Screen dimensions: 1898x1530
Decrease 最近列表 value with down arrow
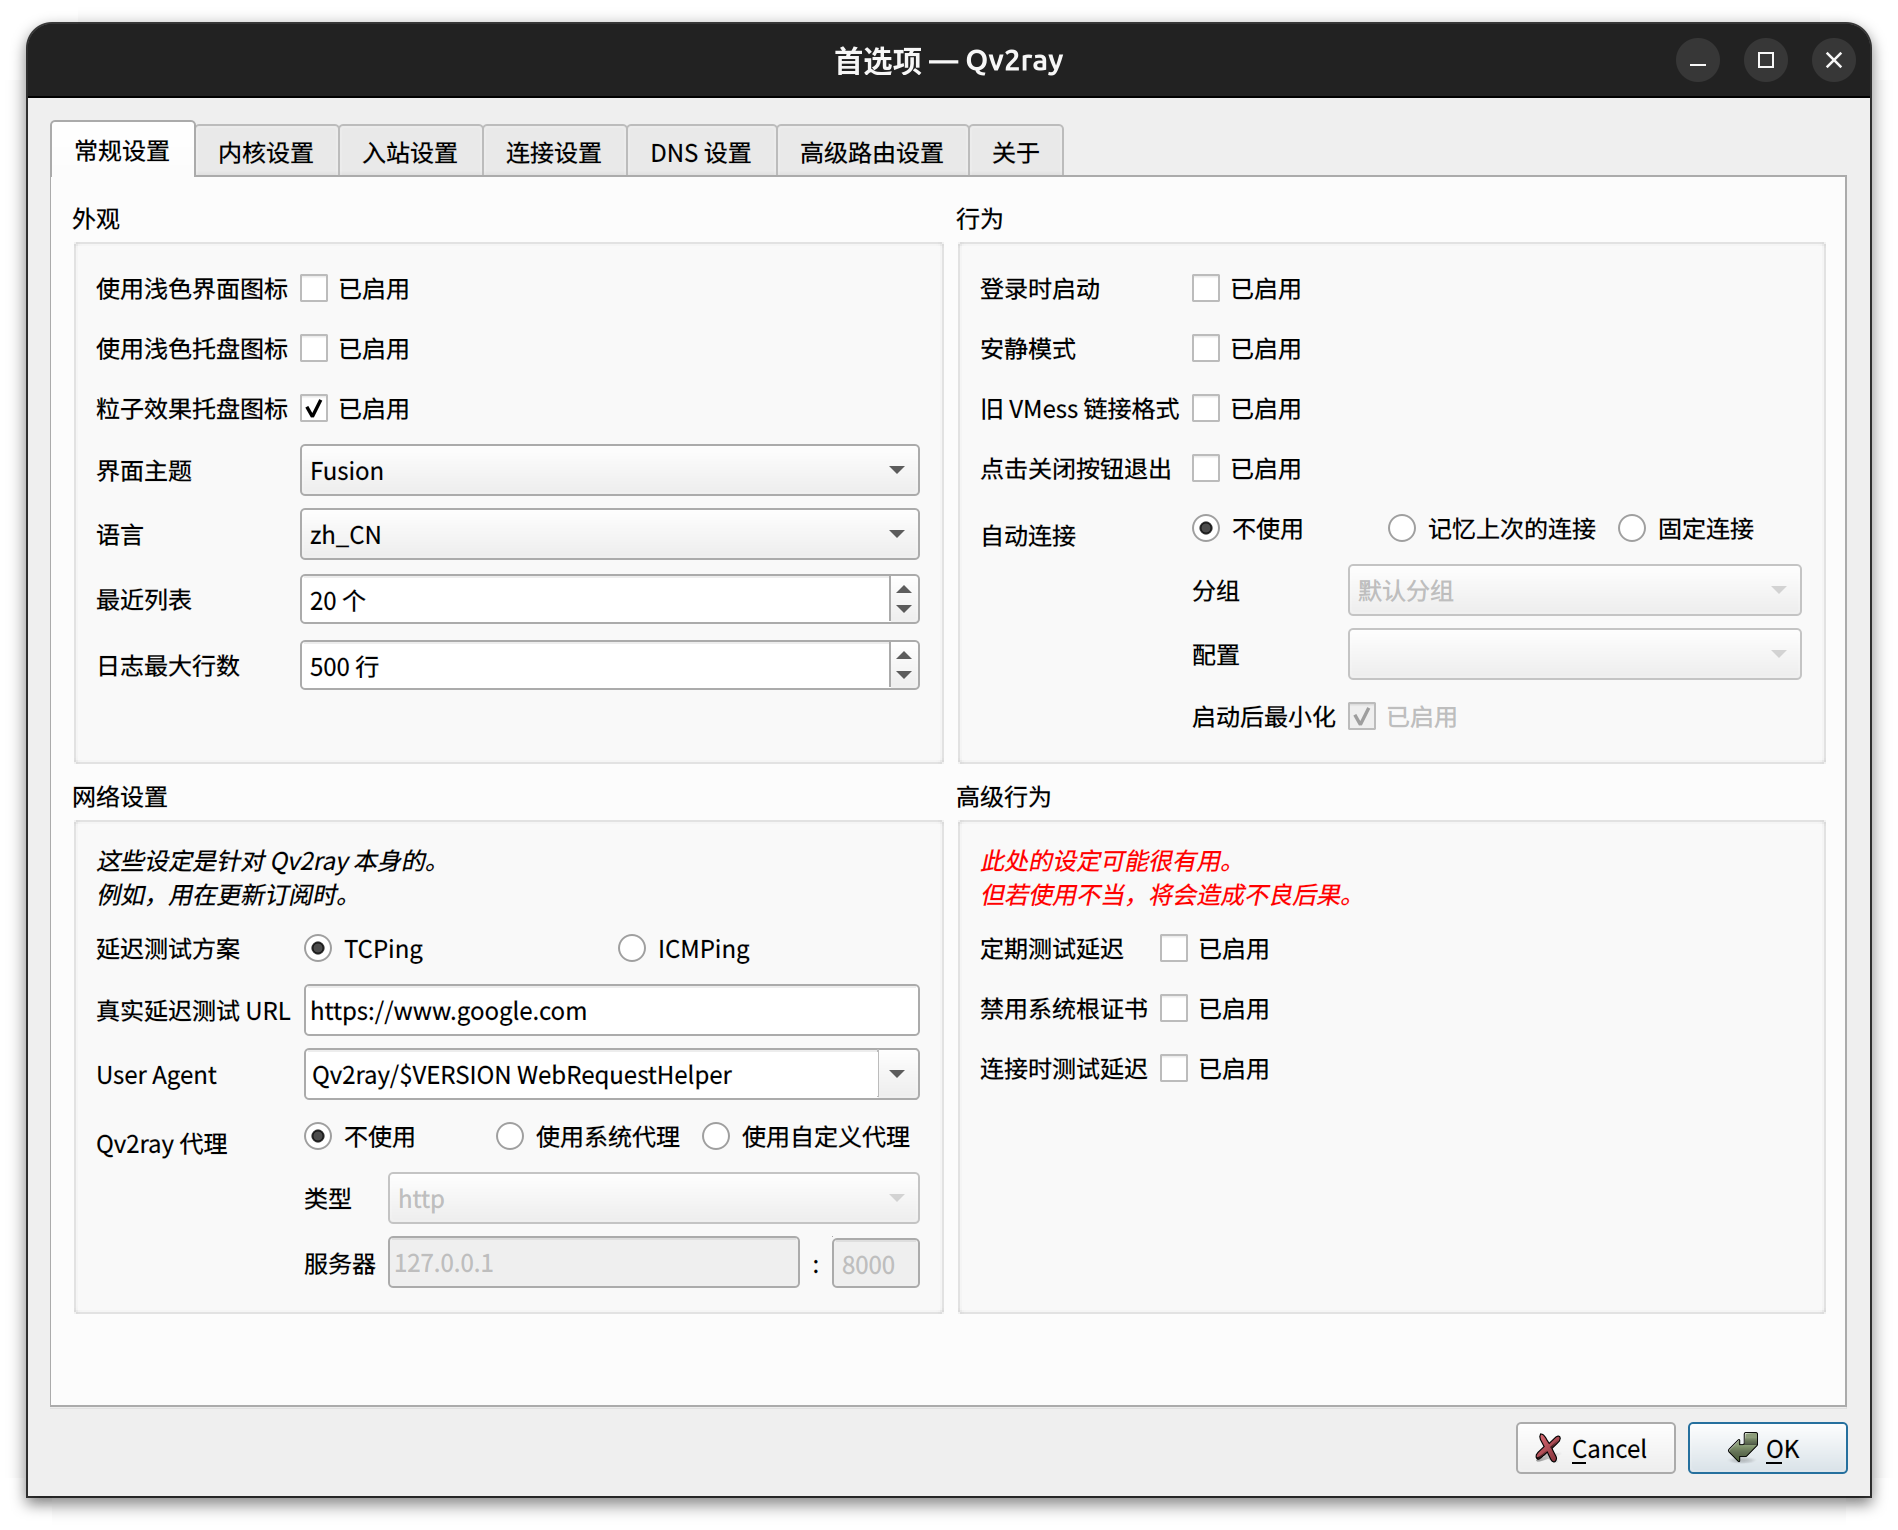coord(904,611)
